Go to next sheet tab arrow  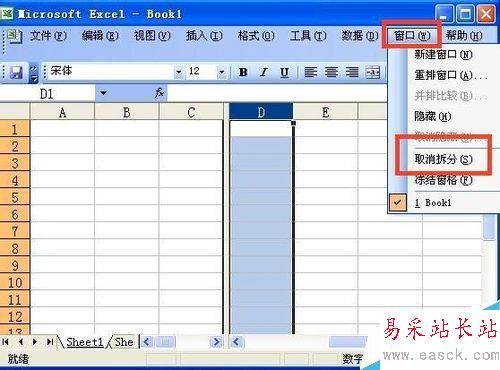tap(35, 342)
